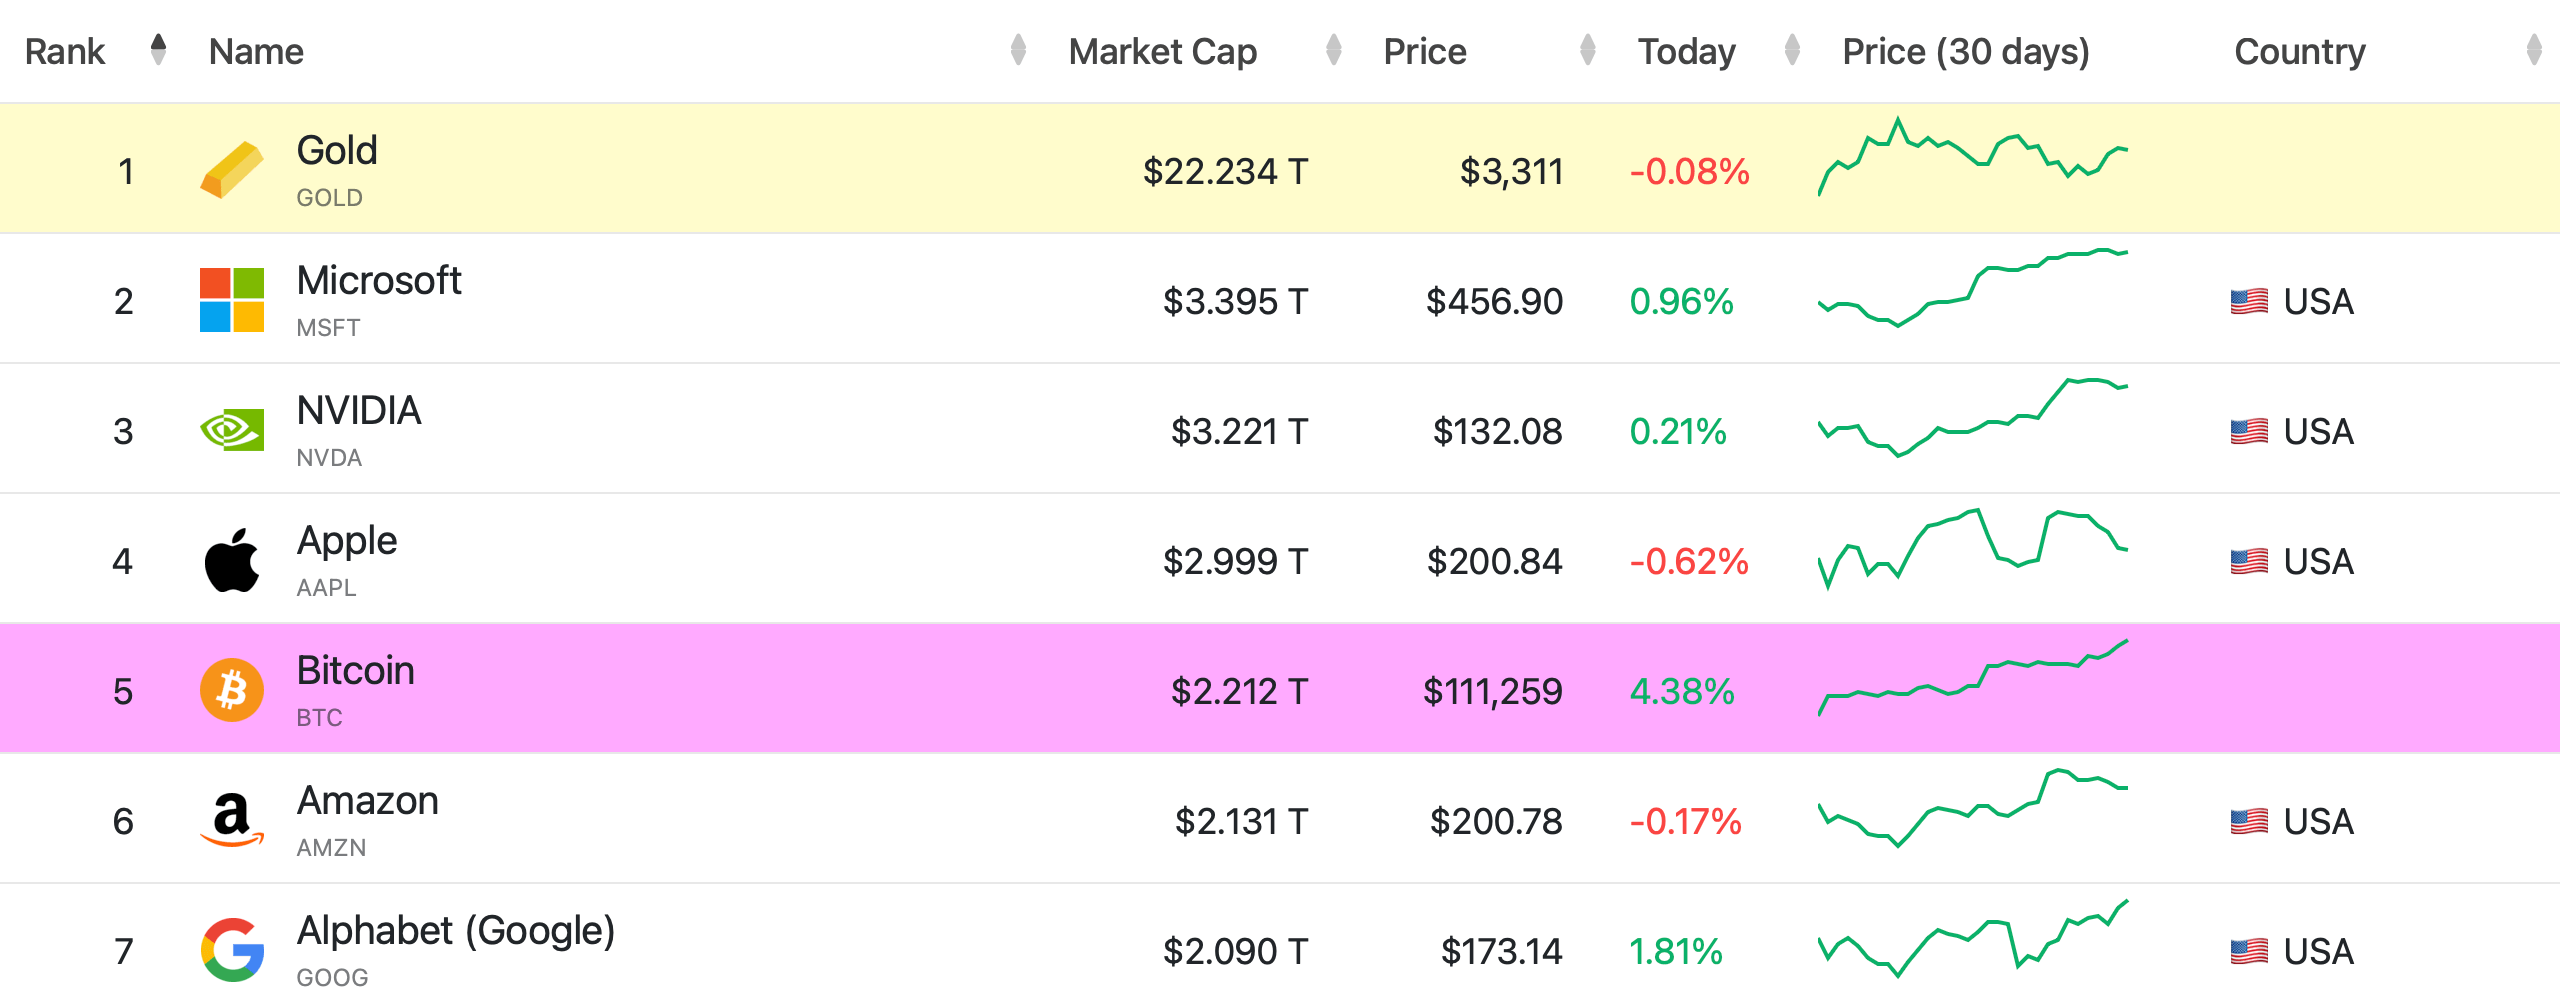Sort by Country using its sort arrows
2570x1006 pixels.
[x=2534, y=49]
